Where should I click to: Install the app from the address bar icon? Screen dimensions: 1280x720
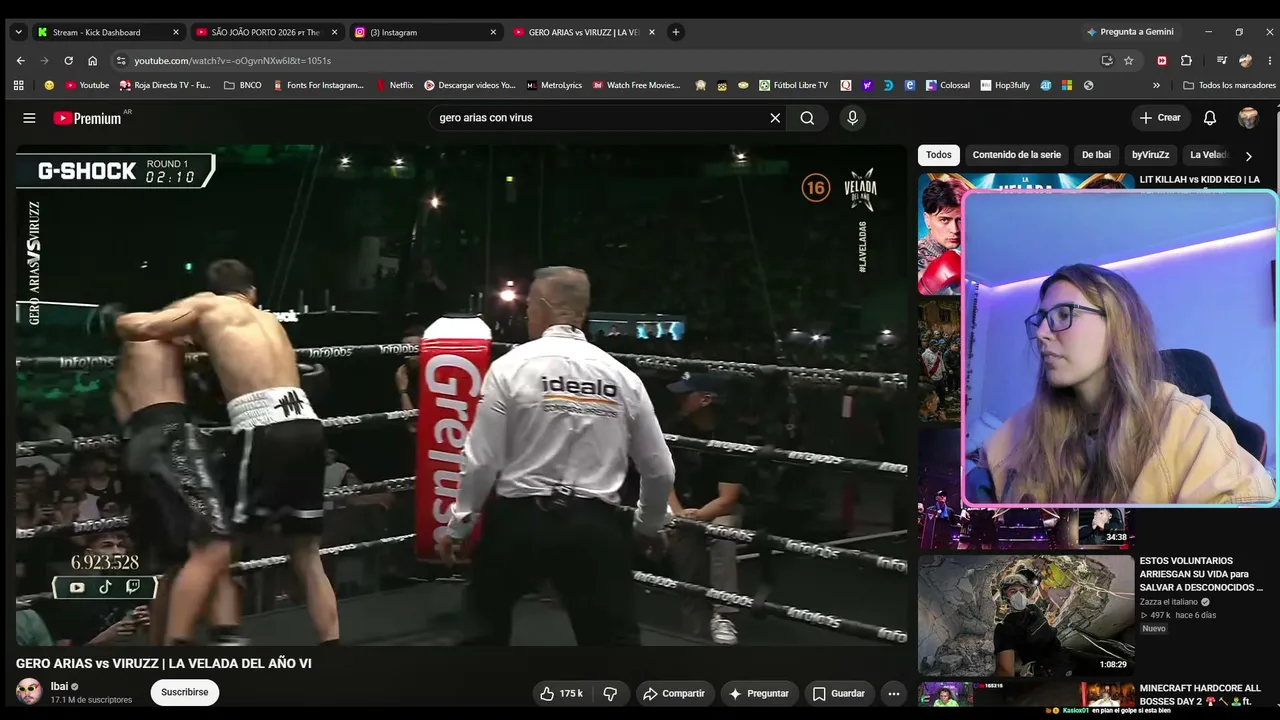coord(1107,60)
